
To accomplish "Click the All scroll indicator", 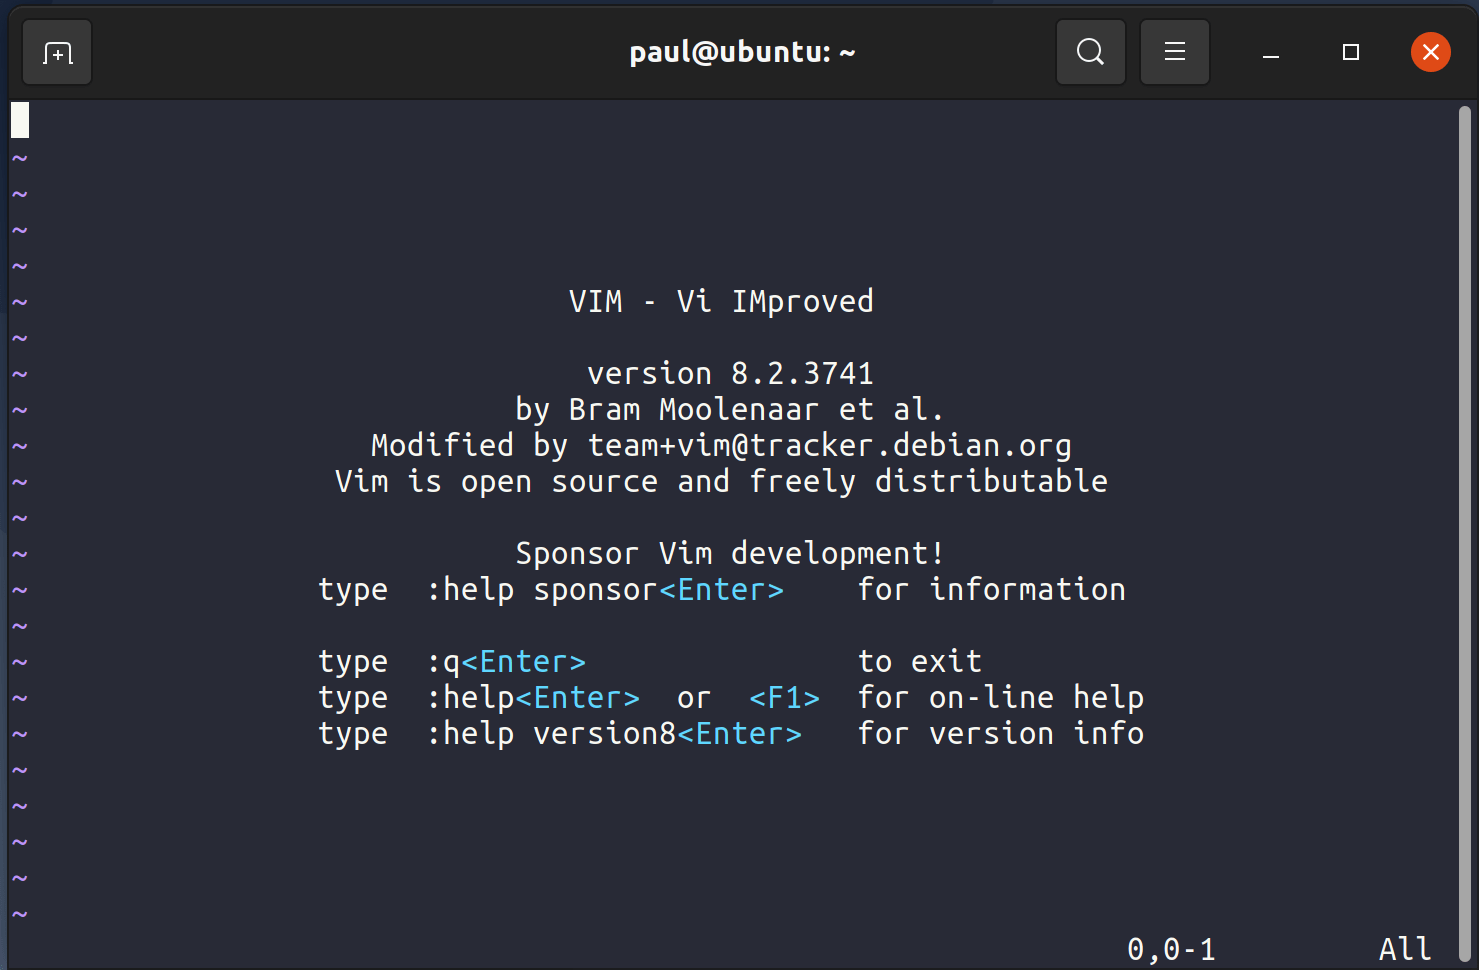I will [1404, 947].
